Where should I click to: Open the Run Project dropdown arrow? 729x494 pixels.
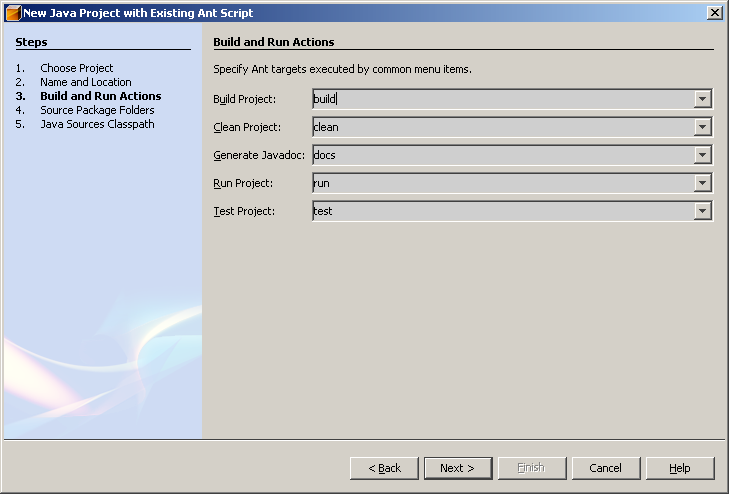pyautogui.click(x=703, y=183)
